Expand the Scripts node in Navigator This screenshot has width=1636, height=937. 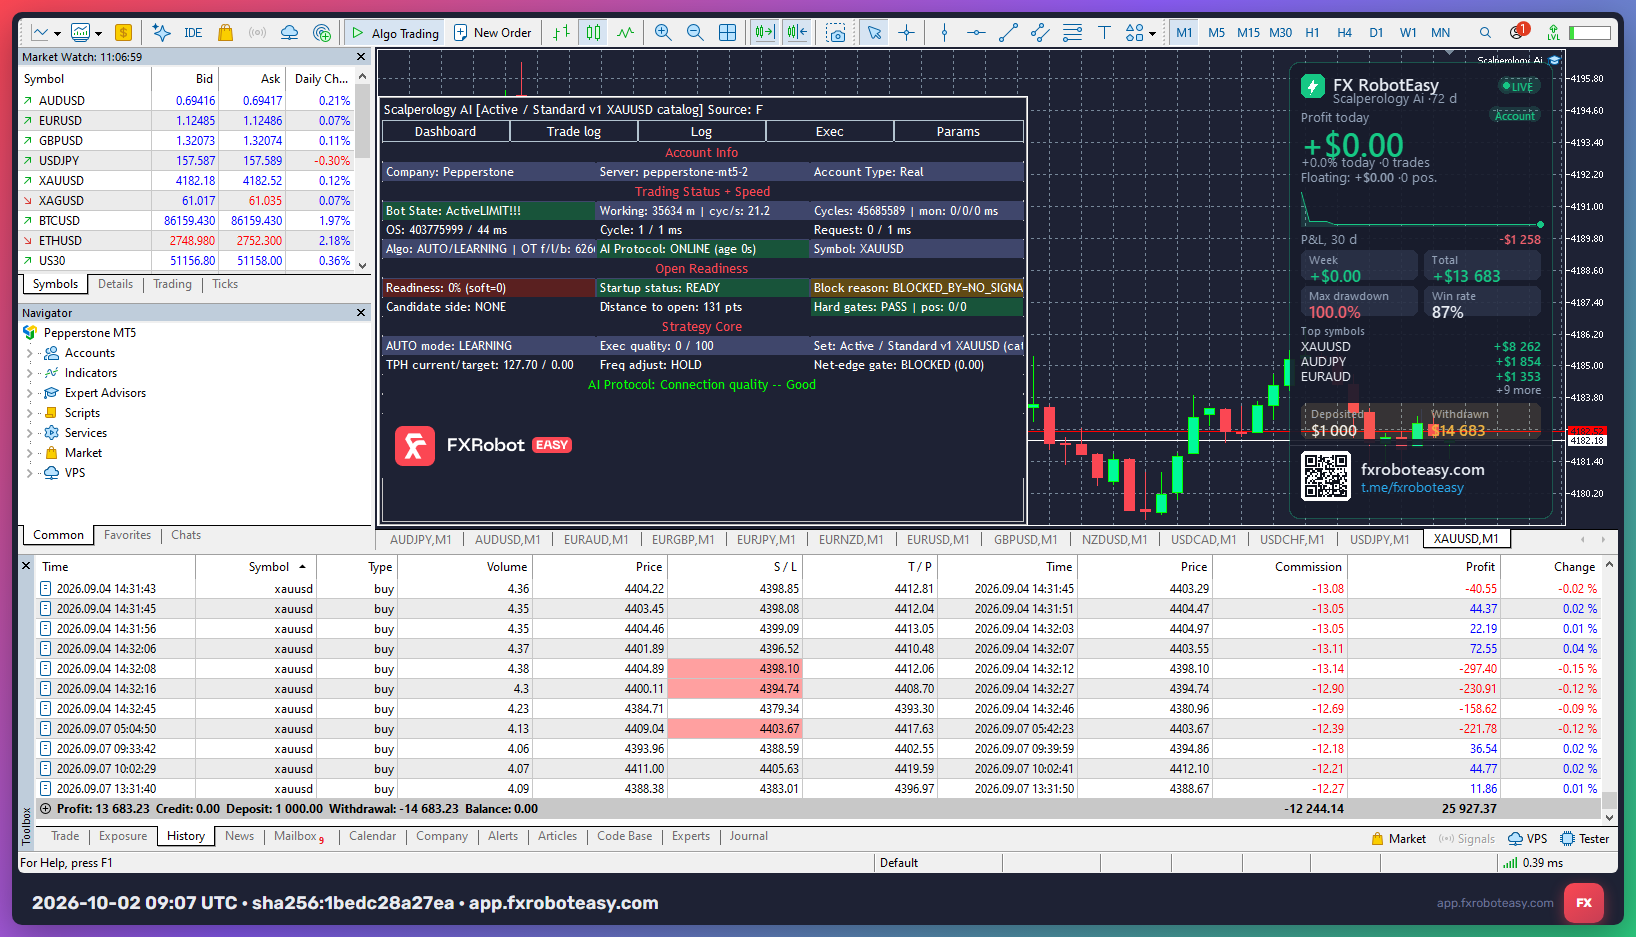click(x=29, y=413)
